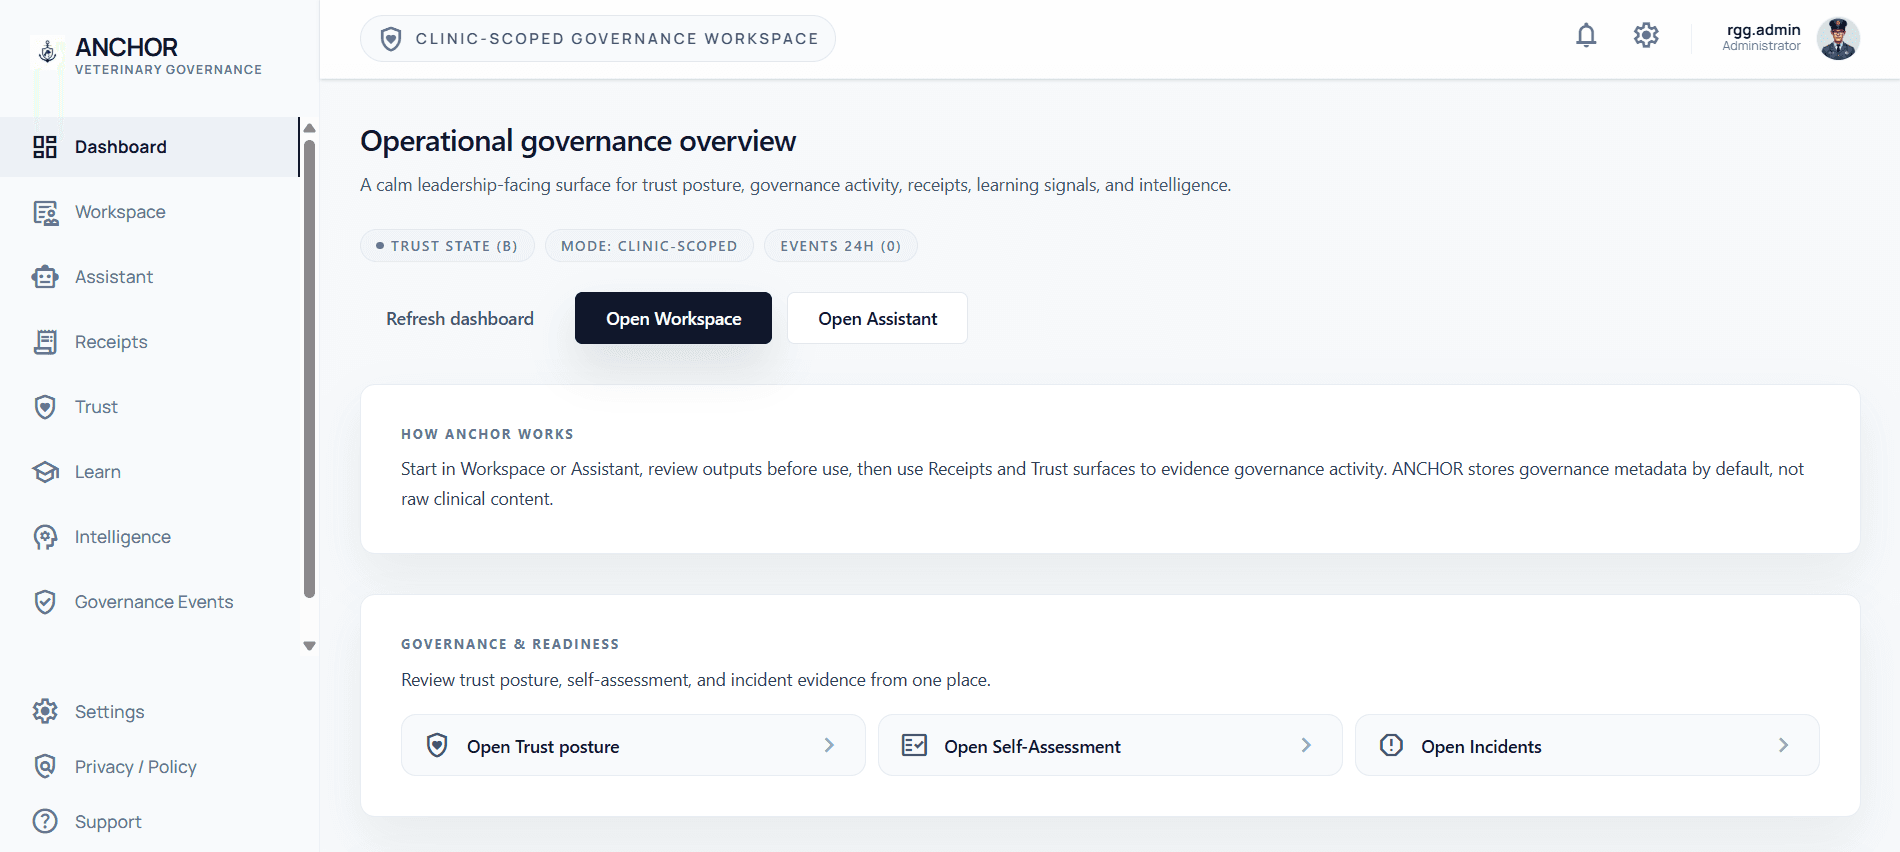The height and width of the screenshot is (852, 1900).
Task: Click the Mode: Clinic-scoped chip
Action: click(x=649, y=246)
